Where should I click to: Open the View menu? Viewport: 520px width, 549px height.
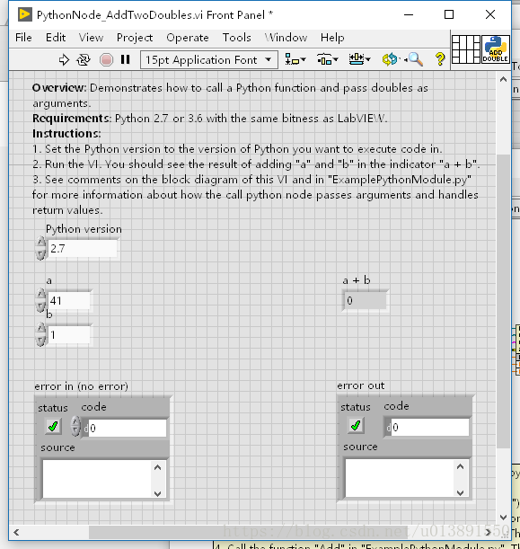[91, 37]
